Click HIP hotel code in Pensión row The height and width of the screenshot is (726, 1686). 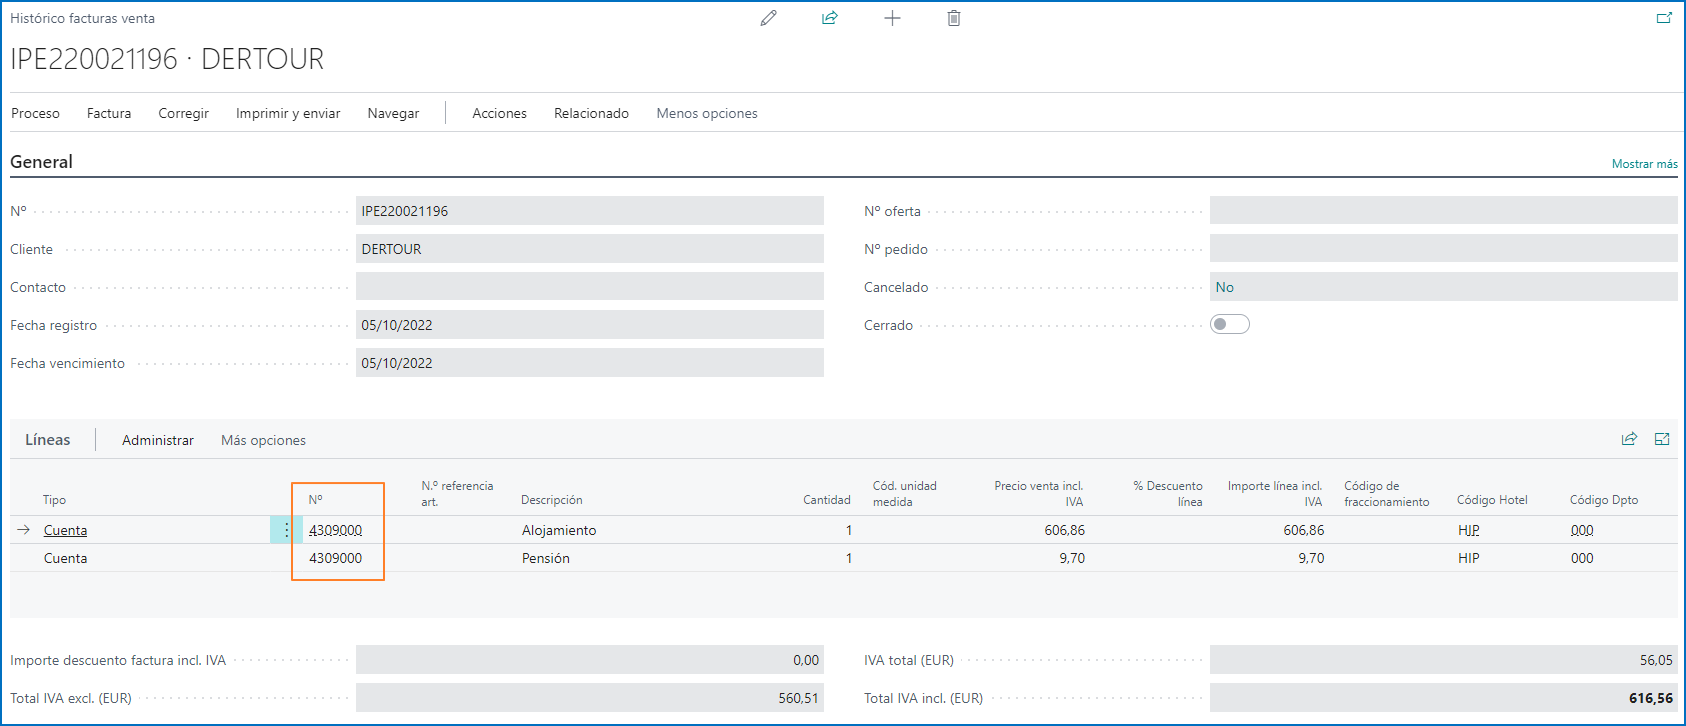coord(1468,558)
